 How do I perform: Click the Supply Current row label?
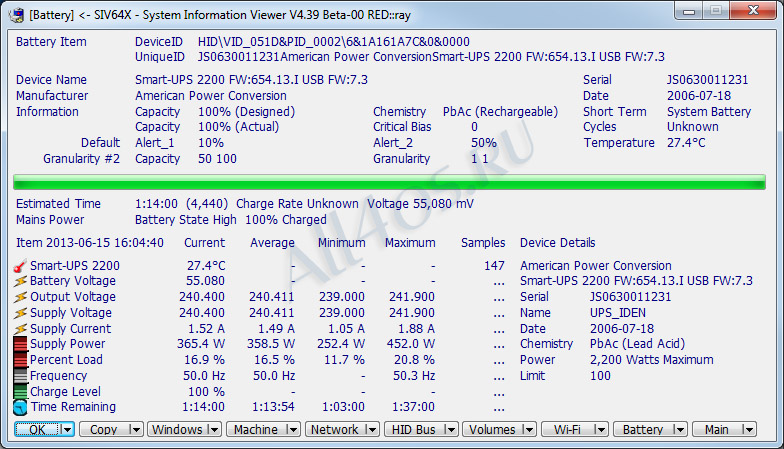tap(70, 330)
